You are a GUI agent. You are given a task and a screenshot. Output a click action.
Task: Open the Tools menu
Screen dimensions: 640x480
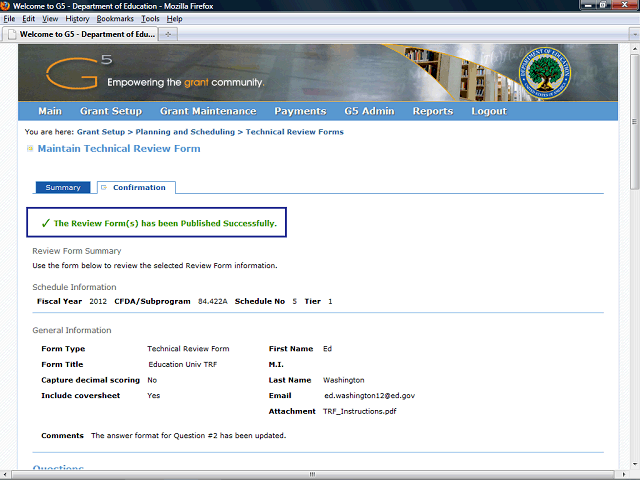[x=150, y=19]
